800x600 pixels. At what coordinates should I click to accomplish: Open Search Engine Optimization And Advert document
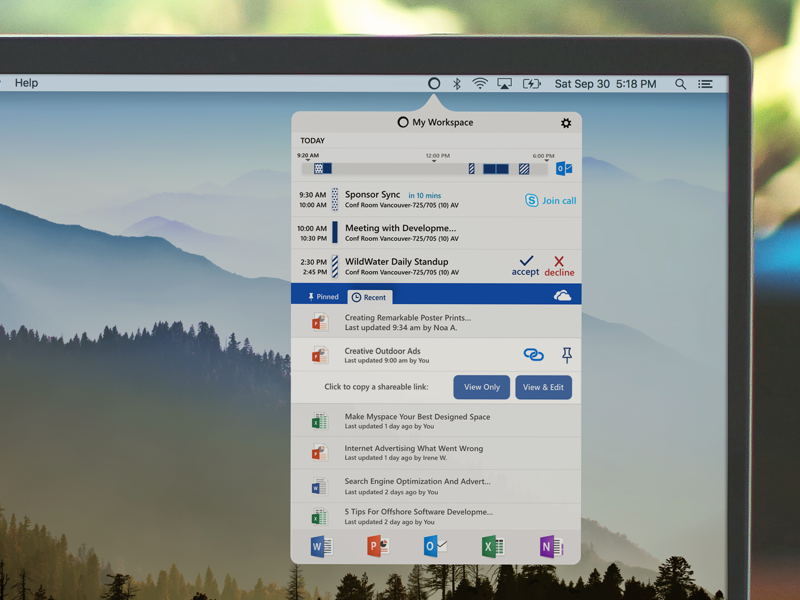pyautogui.click(x=417, y=481)
